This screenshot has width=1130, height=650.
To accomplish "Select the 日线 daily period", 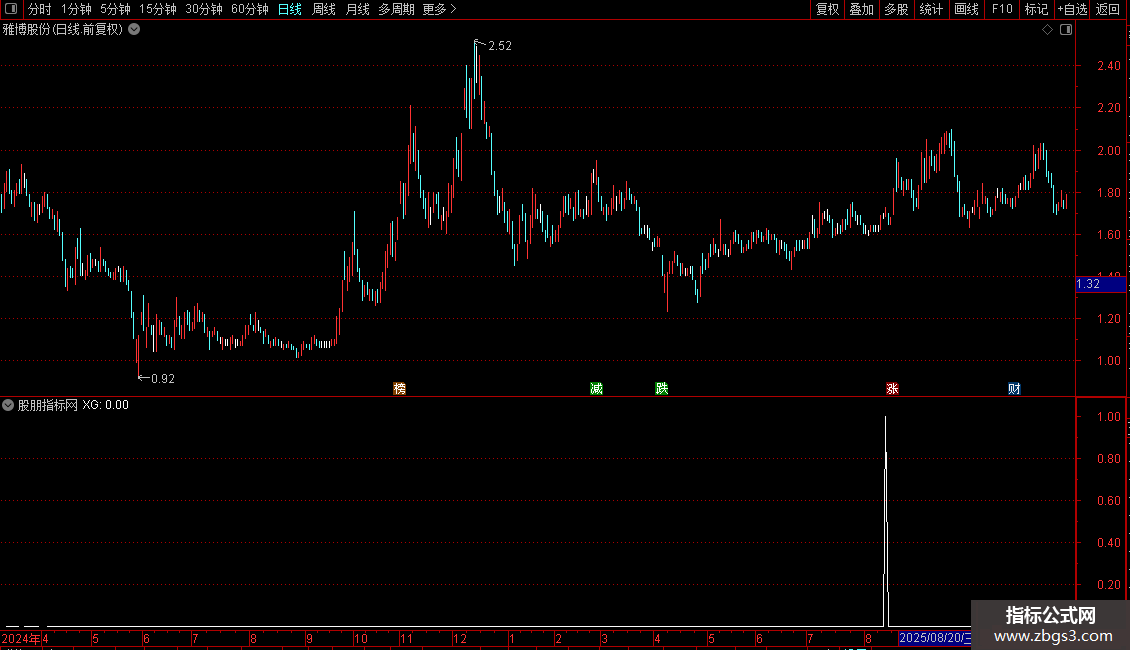I will pyautogui.click(x=290, y=9).
